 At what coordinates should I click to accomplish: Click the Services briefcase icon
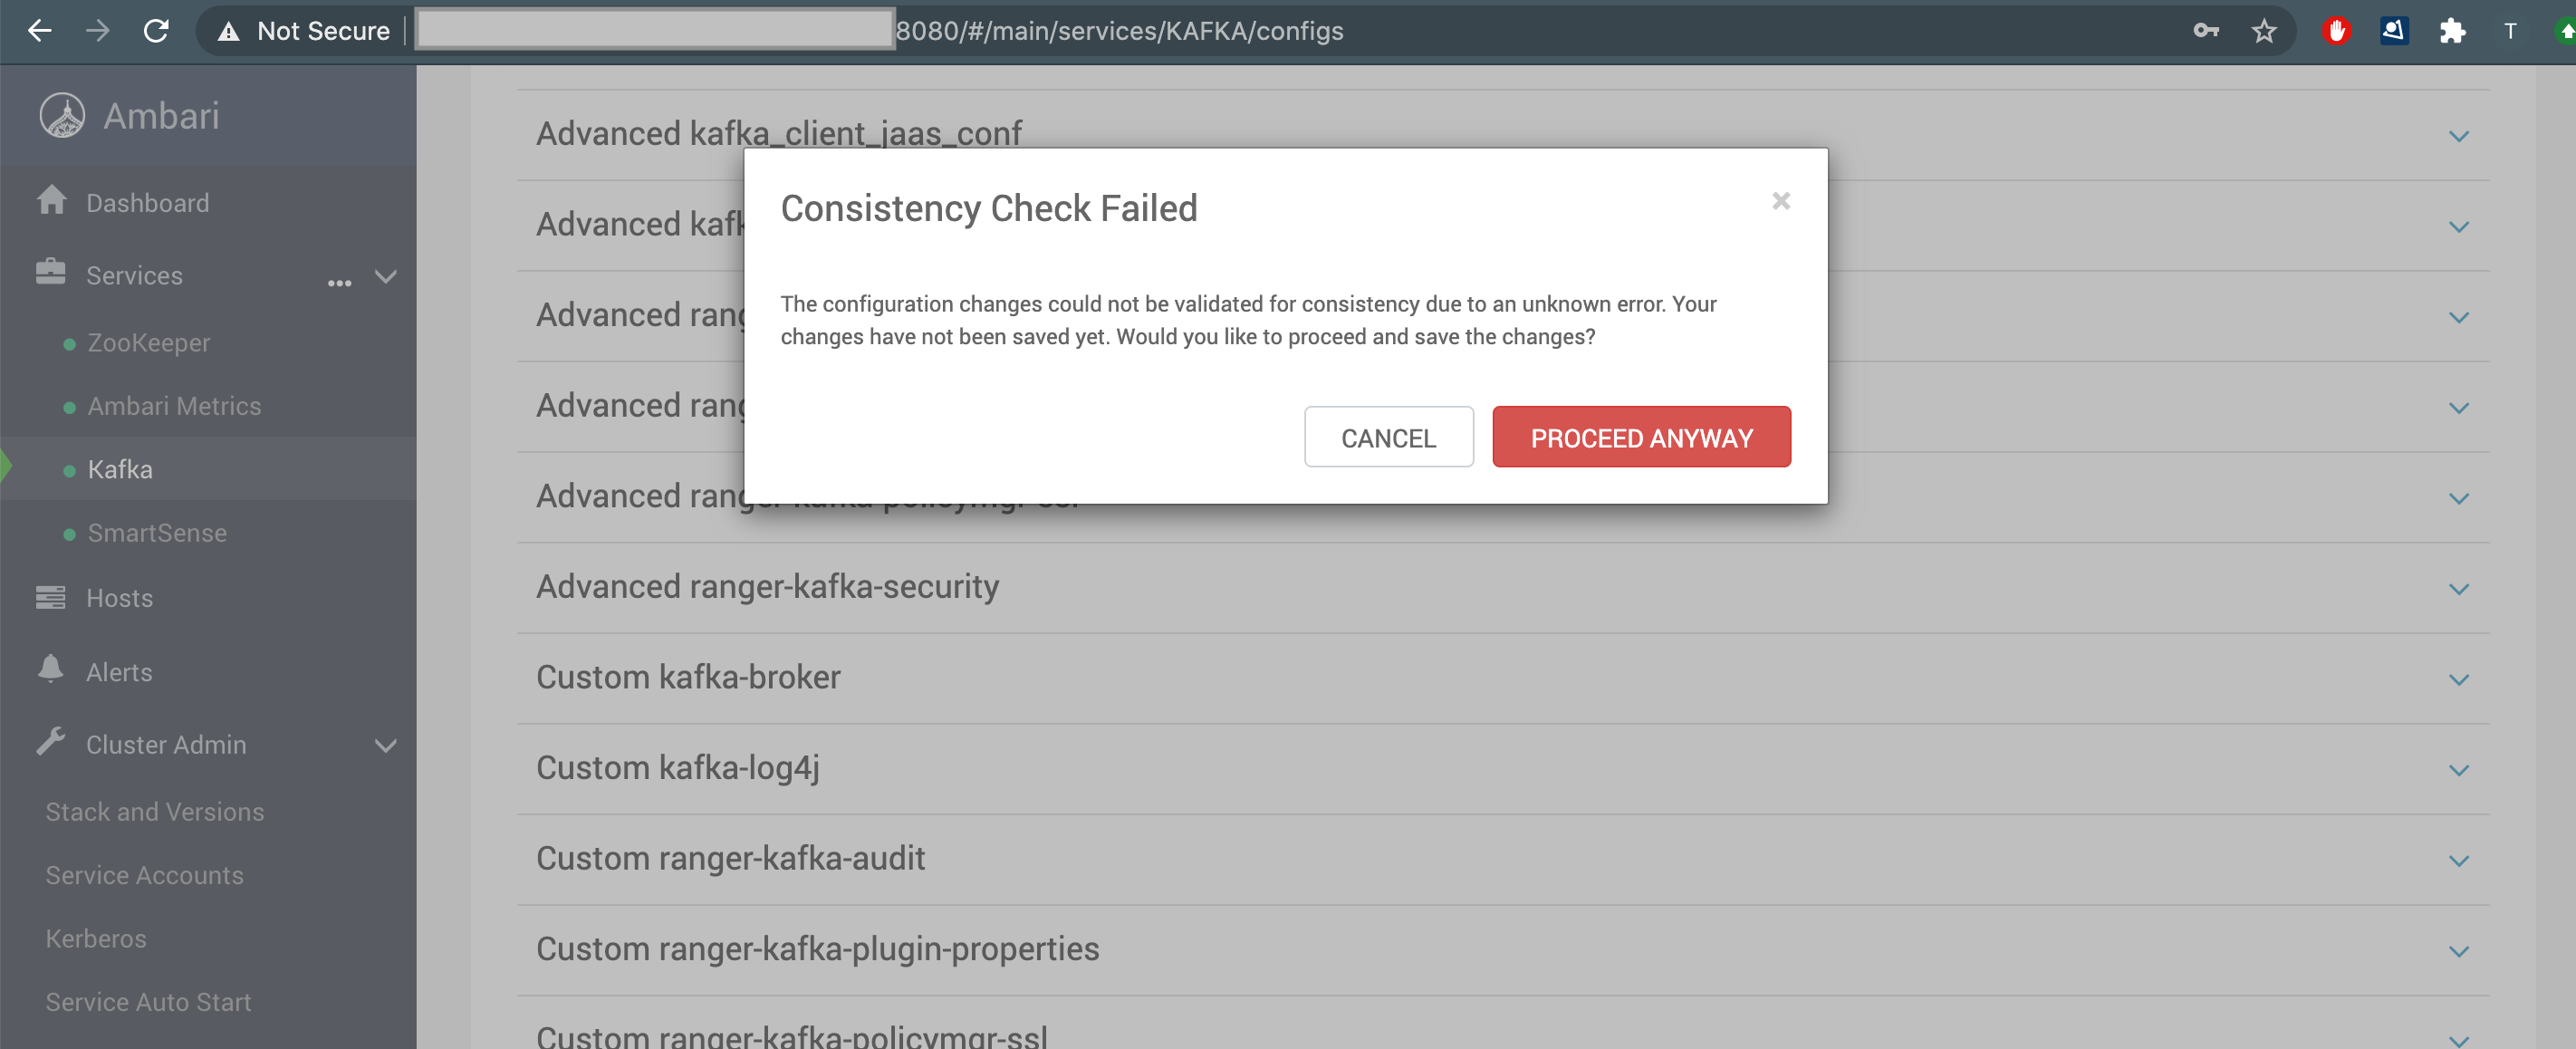pyautogui.click(x=50, y=273)
